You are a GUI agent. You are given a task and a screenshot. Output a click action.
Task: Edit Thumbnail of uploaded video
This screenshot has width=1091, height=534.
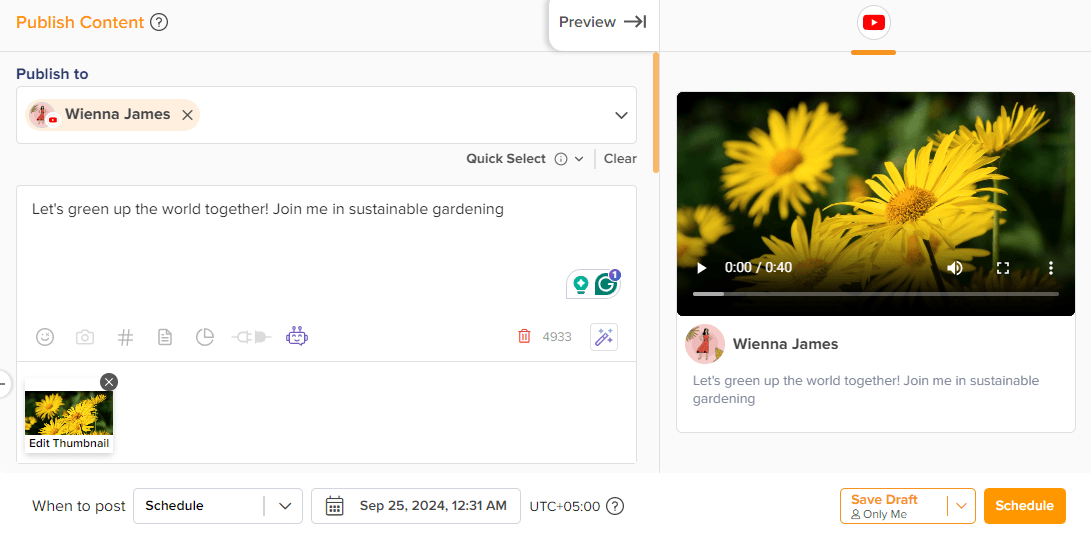click(69, 443)
